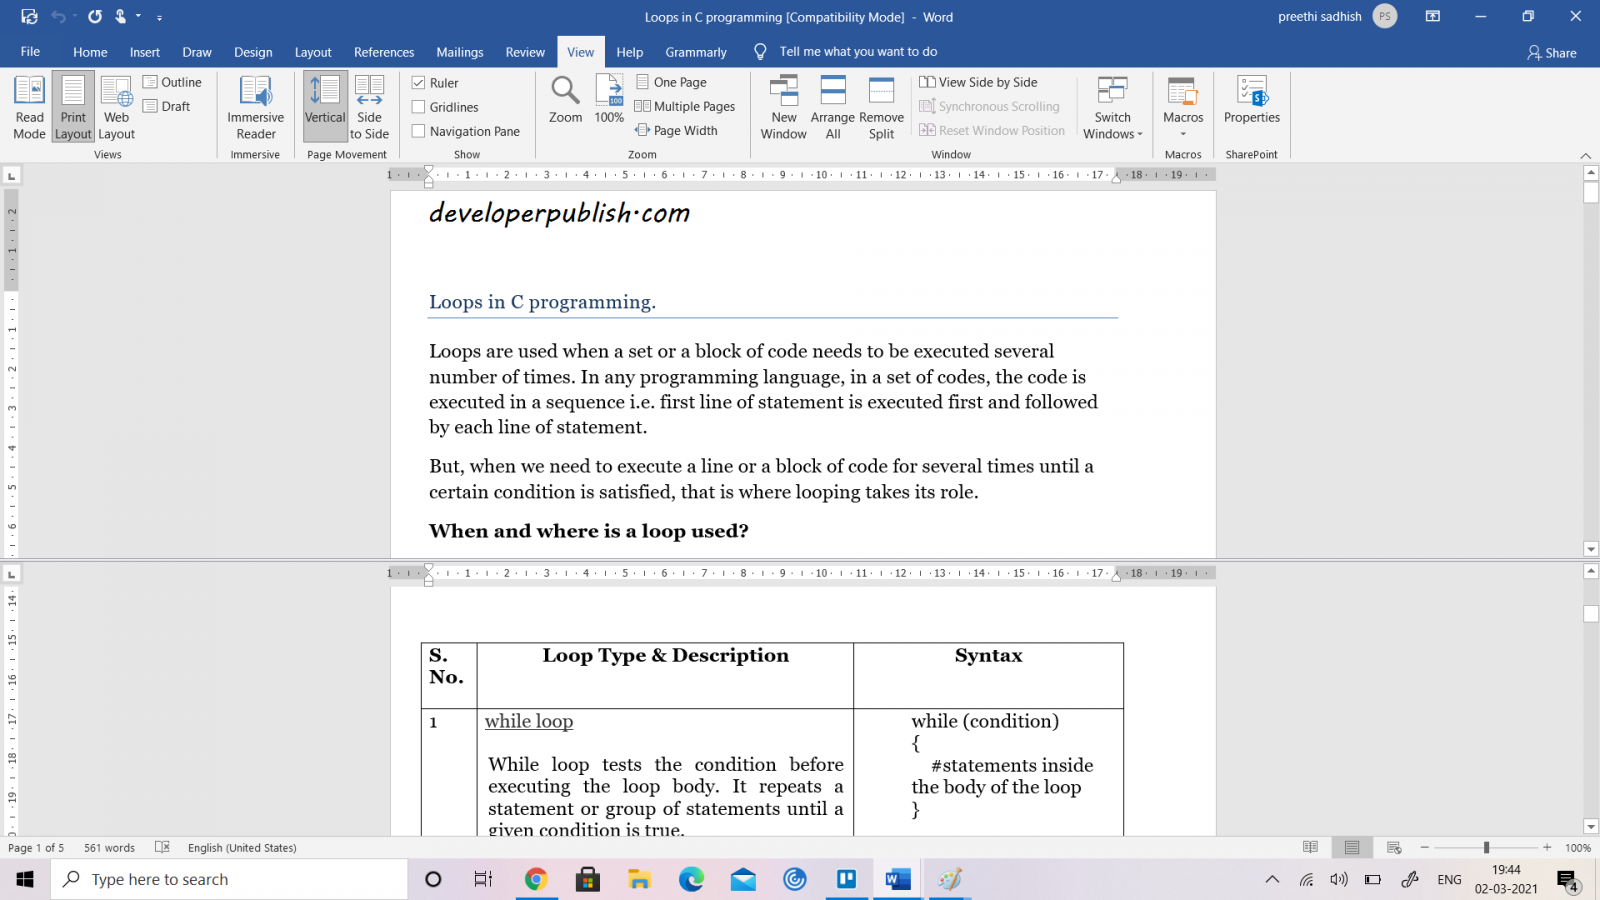The image size is (1600, 900).
Task: Select Side to Side page movement
Action: [369, 105]
